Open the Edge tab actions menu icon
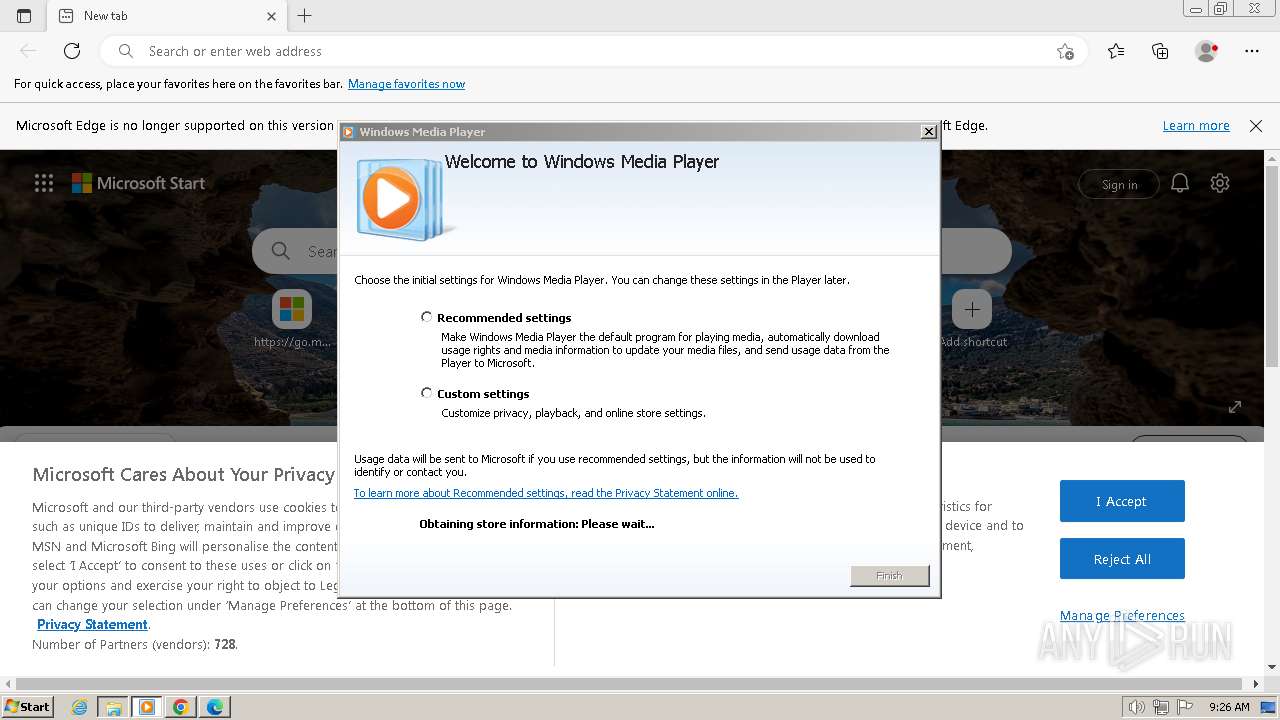Image resolution: width=1280 pixels, height=720 pixels. coord(24,16)
